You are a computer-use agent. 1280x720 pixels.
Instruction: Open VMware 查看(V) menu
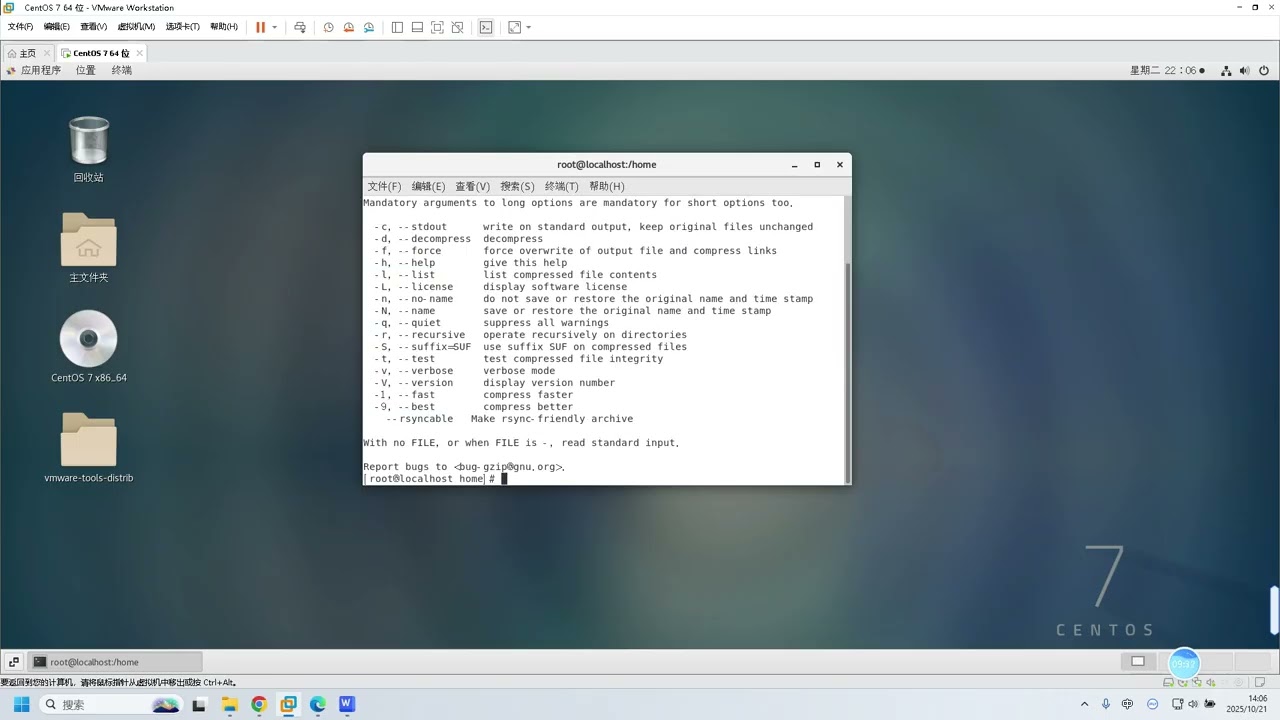[94, 27]
